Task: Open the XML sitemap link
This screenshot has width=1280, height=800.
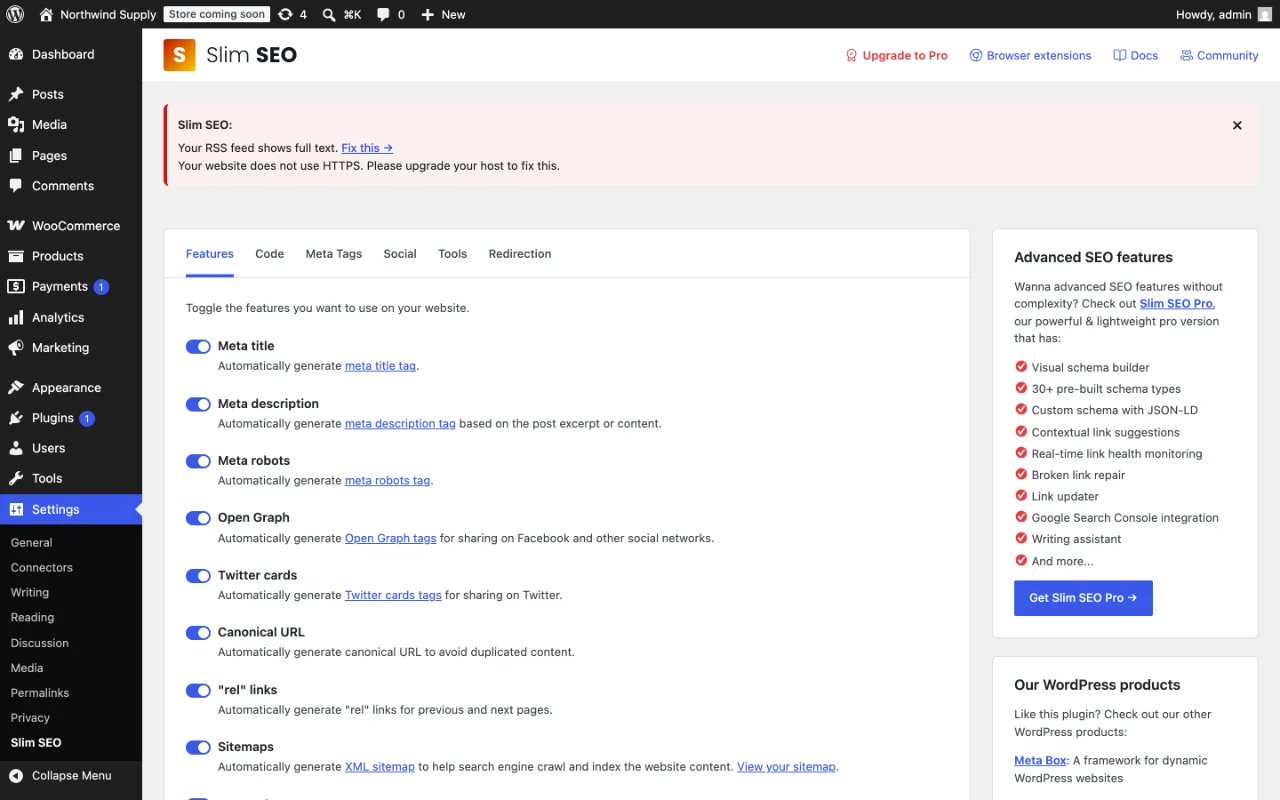Action: (380, 767)
